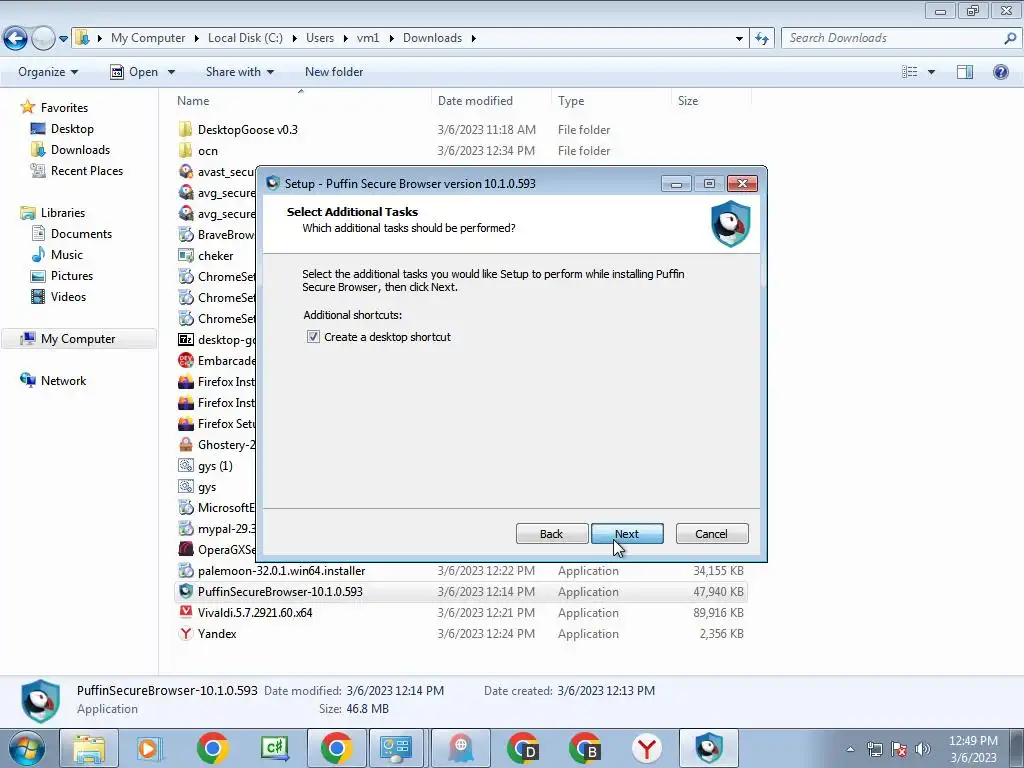1024x768 pixels.
Task: Open the recent locations dropdown beside navigation arrows
Action: [63, 39]
